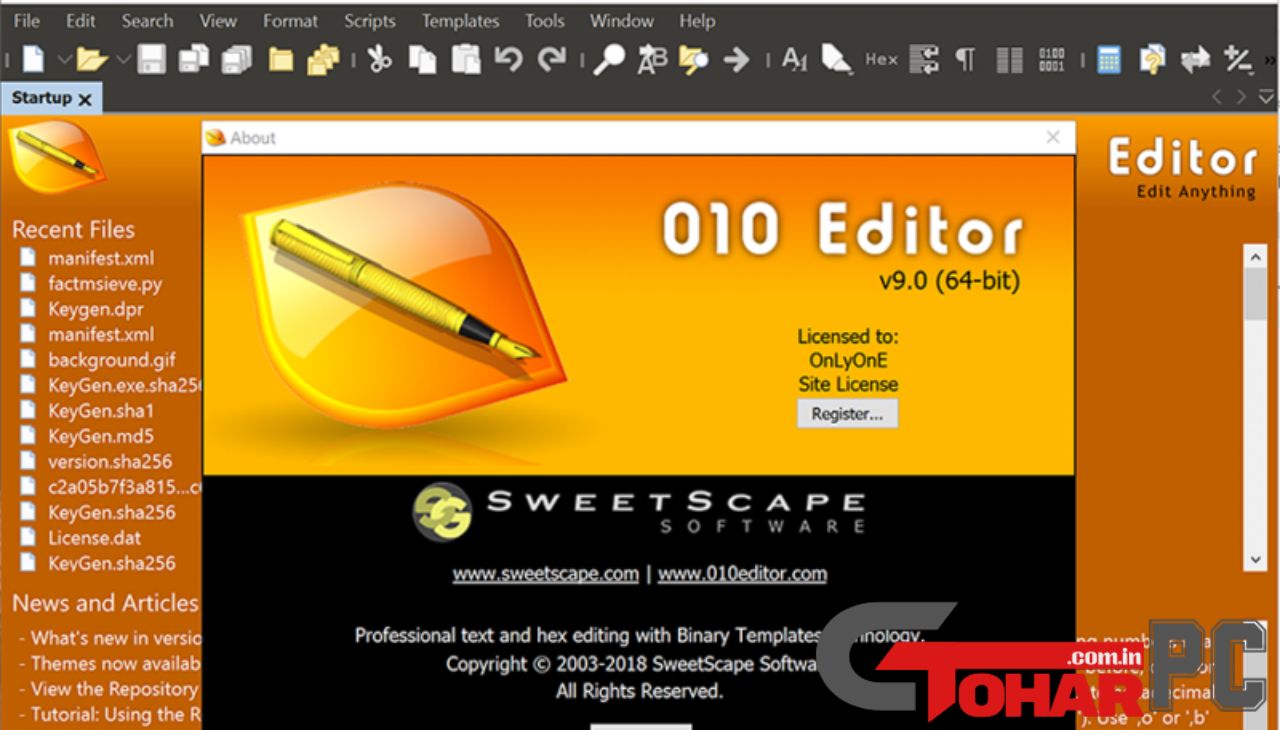This screenshot has width=1280, height=730.
Task: Open recent file KeyGen.md5
Action: pos(101,436)
